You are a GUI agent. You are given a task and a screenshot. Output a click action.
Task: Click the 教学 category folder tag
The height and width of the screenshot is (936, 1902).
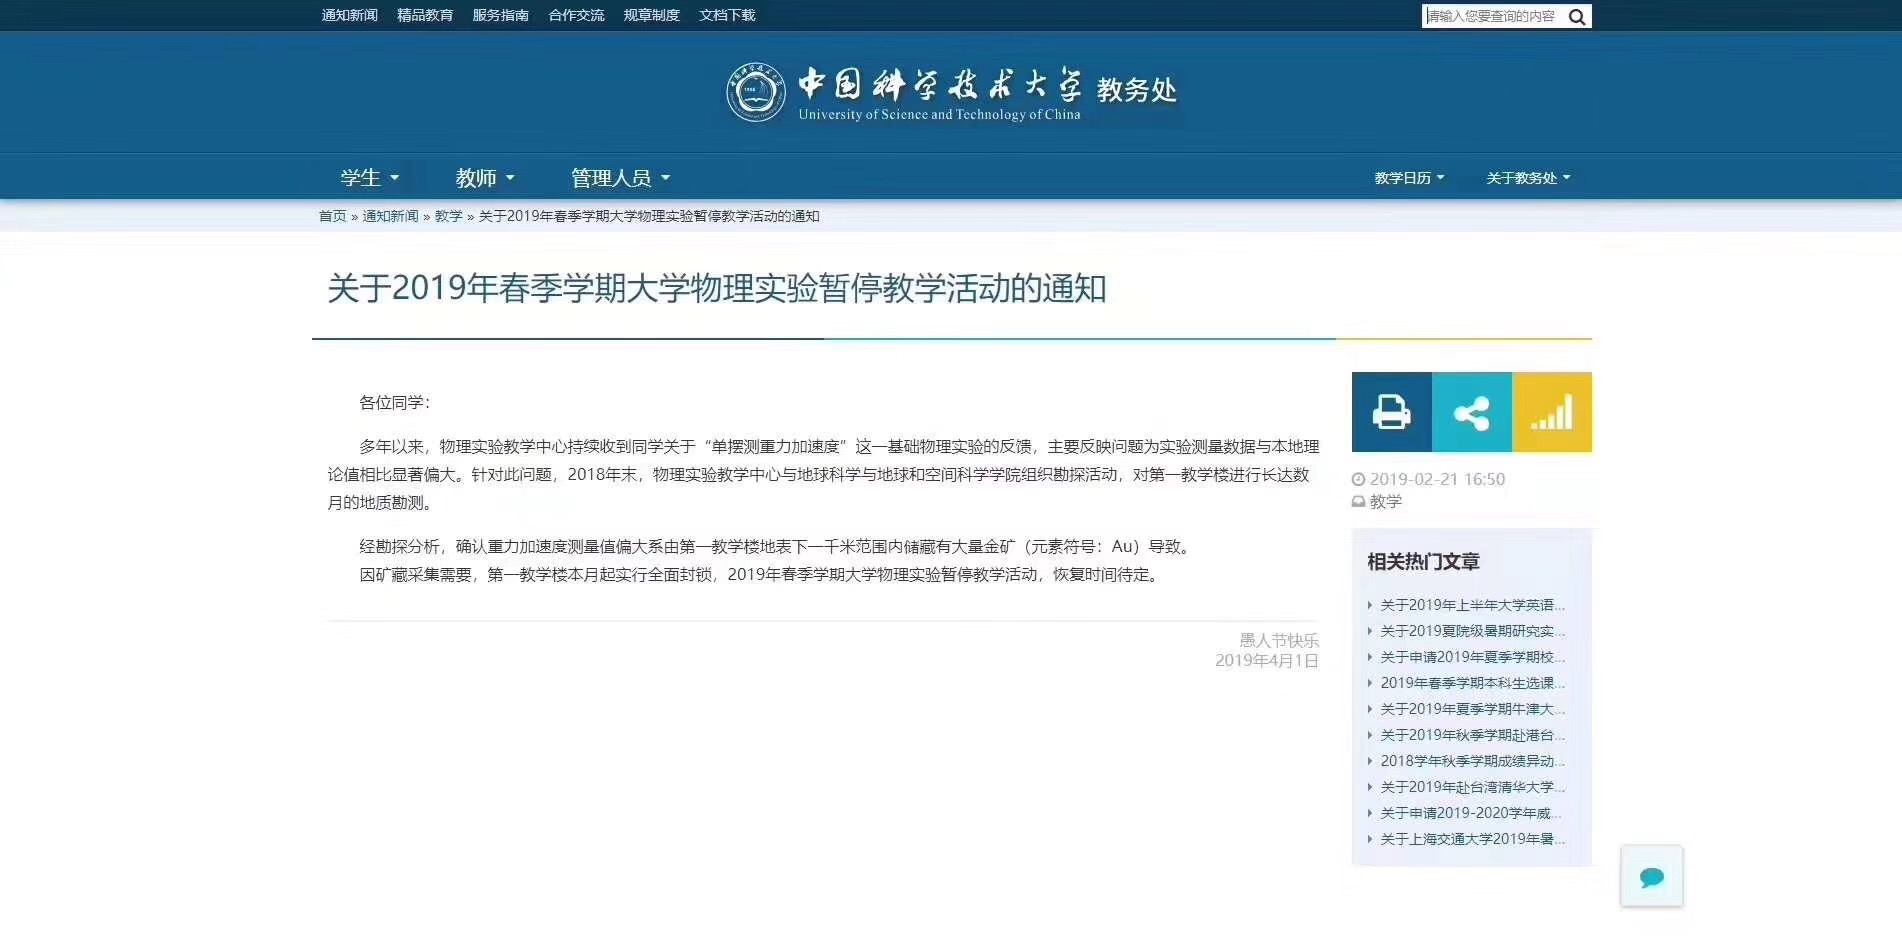pos(1385,501)
